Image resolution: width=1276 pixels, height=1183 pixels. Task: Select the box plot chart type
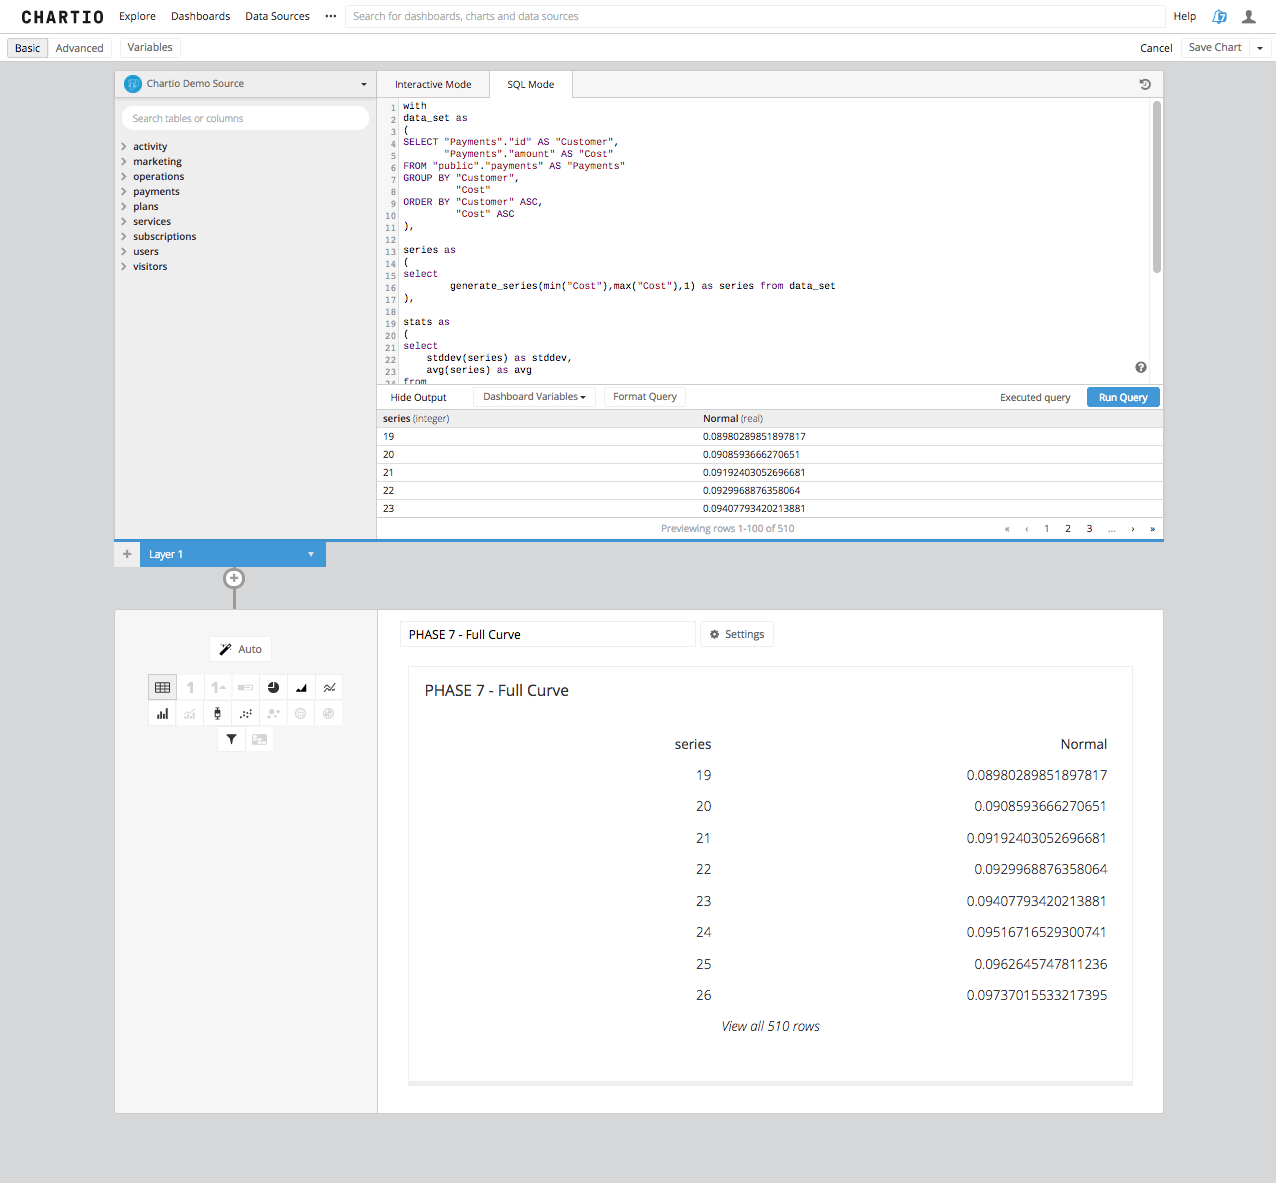pyautogui.click(x=218, y=713)
